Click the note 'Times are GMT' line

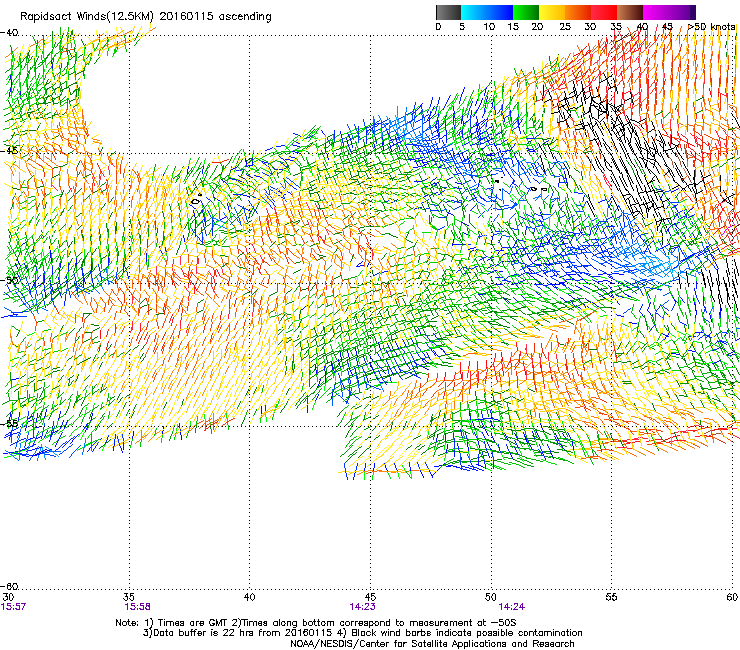[x=316, y=623]
